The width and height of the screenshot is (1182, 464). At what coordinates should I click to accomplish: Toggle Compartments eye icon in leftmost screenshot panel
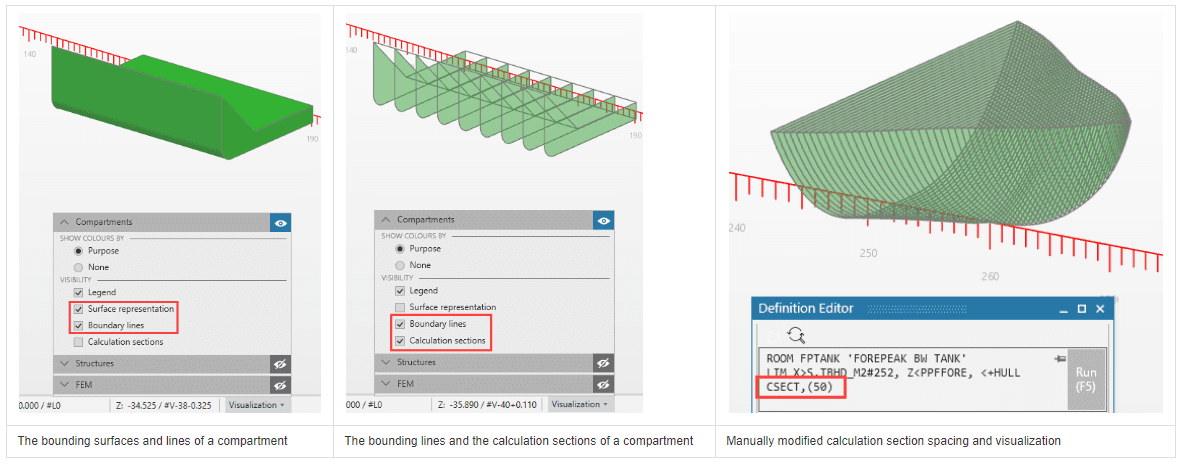280,222
